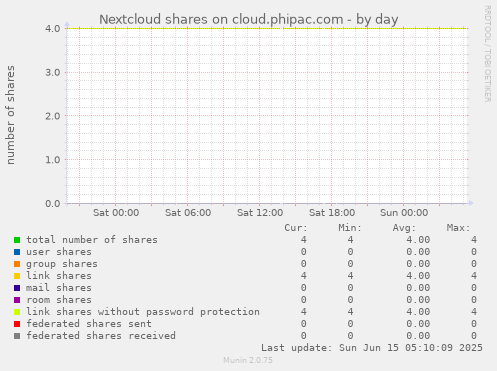The width and height of the screenshot is (497, 371).
Task: Click the 'Sat 12:00' time axis label
Action: 260,213
